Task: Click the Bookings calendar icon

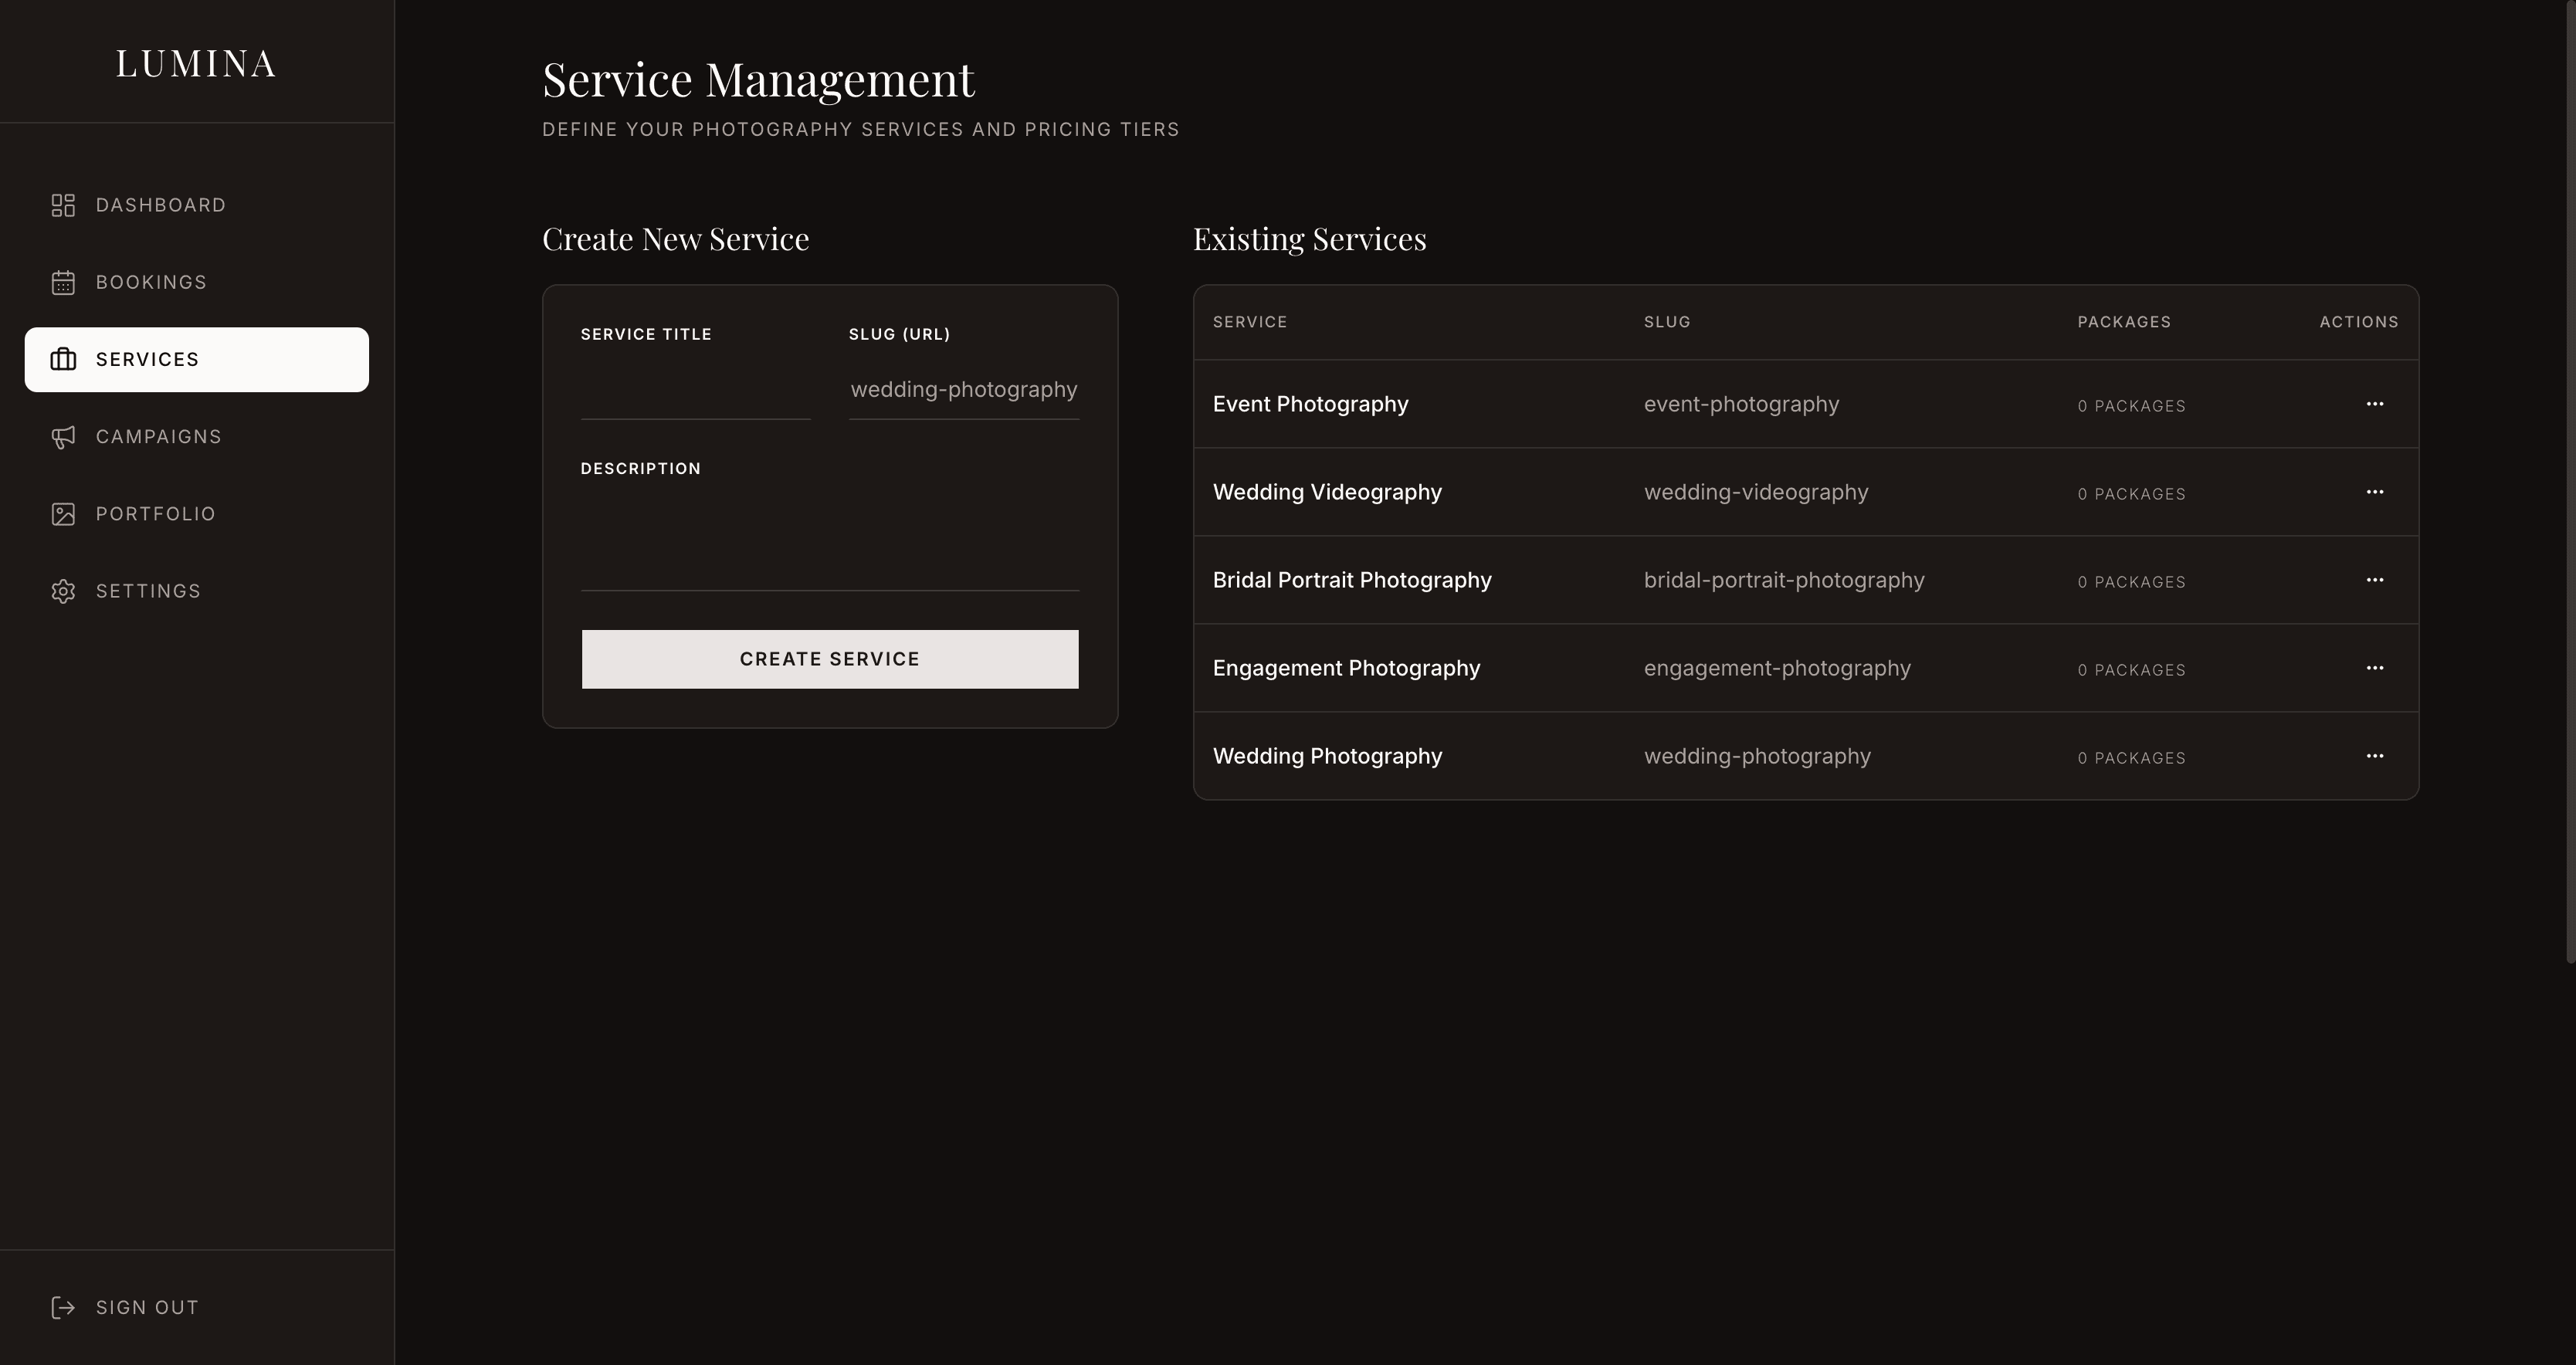Action: tap(63, 282)
